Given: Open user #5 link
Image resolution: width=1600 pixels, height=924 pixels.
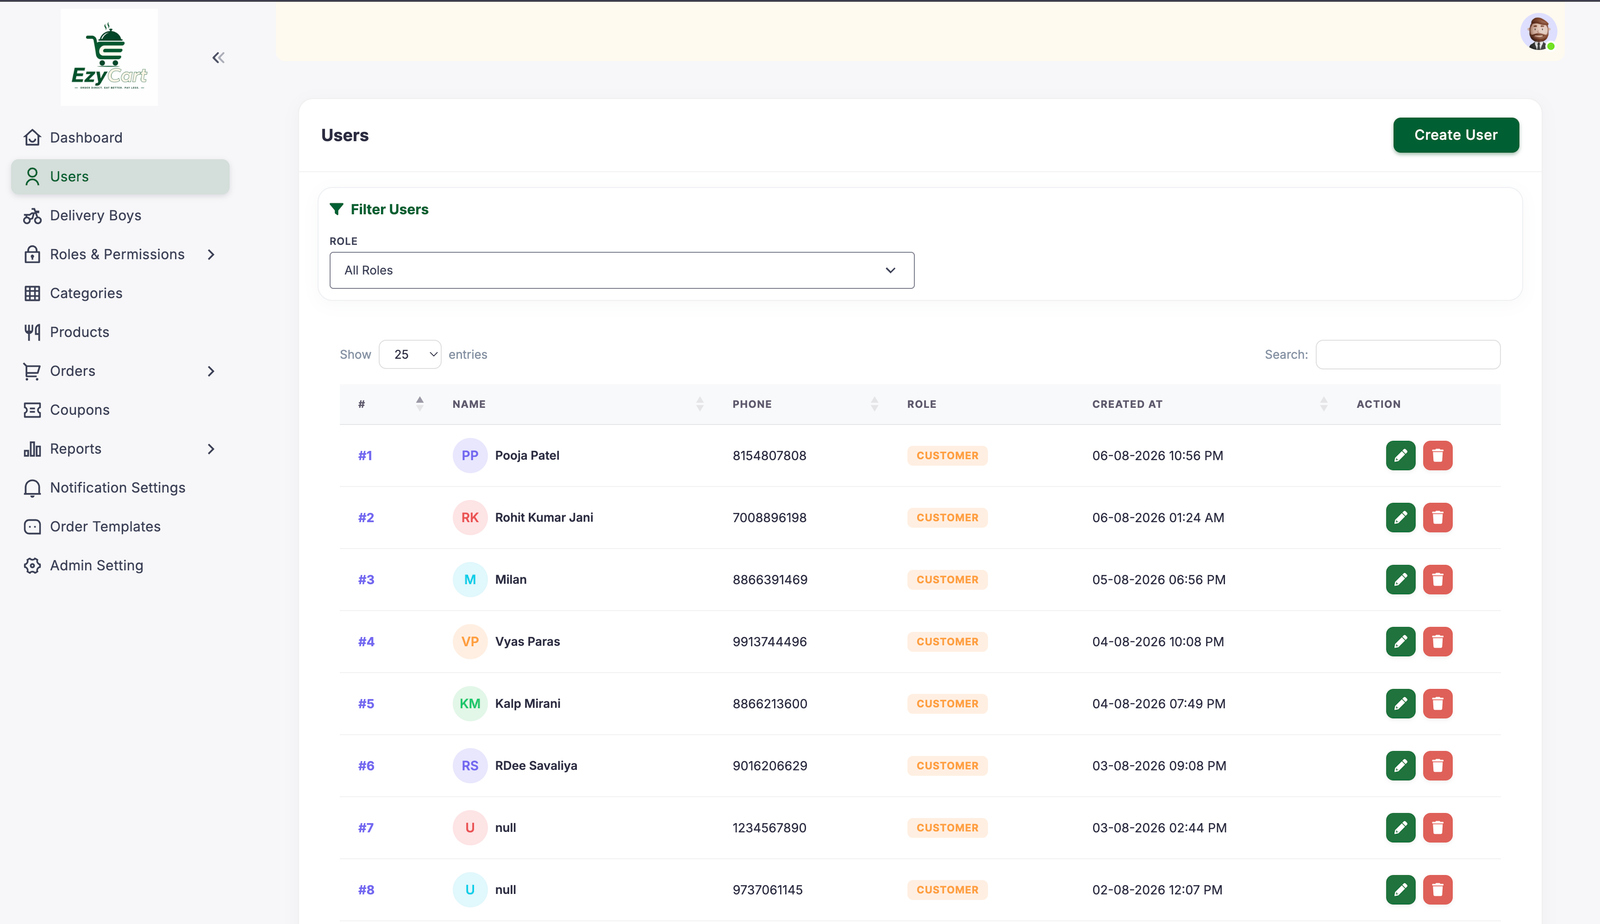Looking at the screenshot, I should [x=366, y=704].
